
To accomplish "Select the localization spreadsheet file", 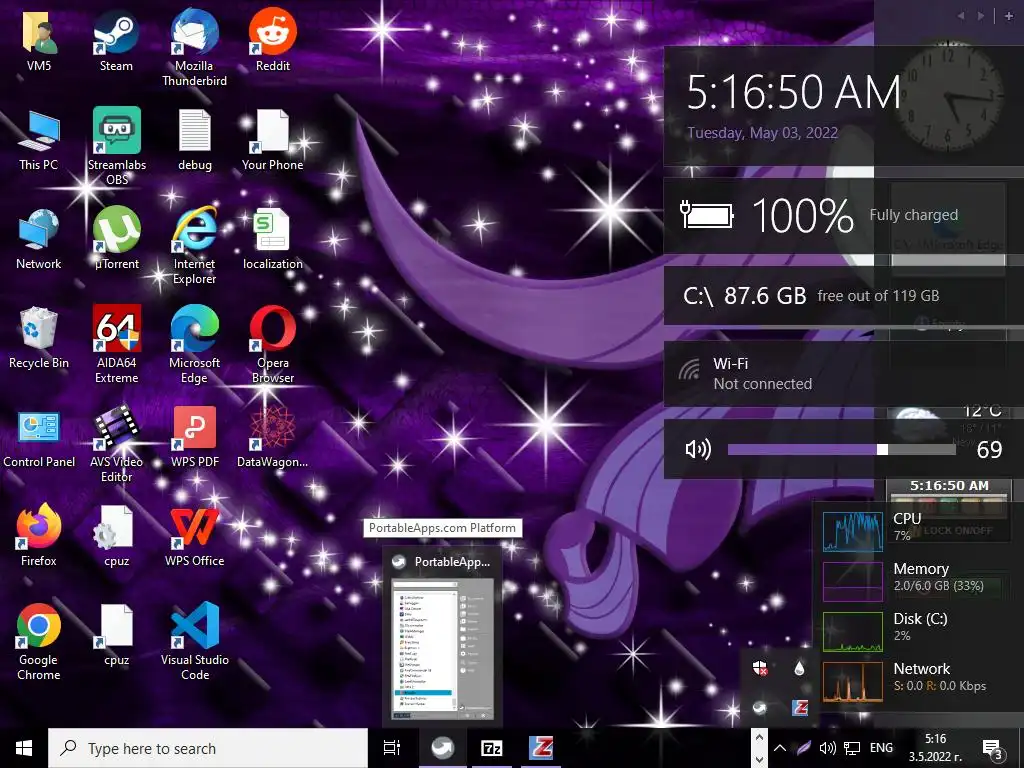I will click(x=272, y=239).
